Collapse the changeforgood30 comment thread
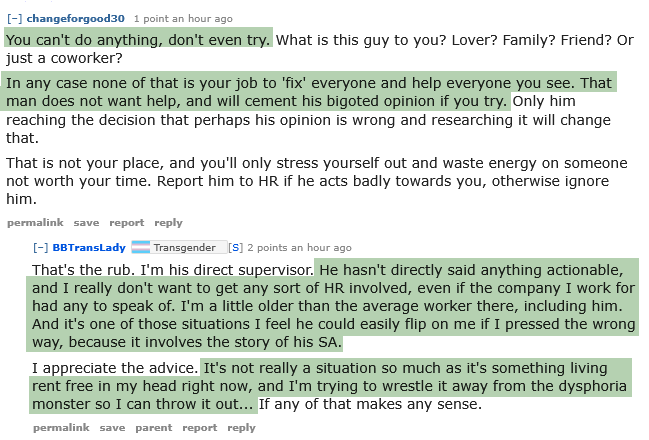649x440 pixels. (x=15, y=19)
